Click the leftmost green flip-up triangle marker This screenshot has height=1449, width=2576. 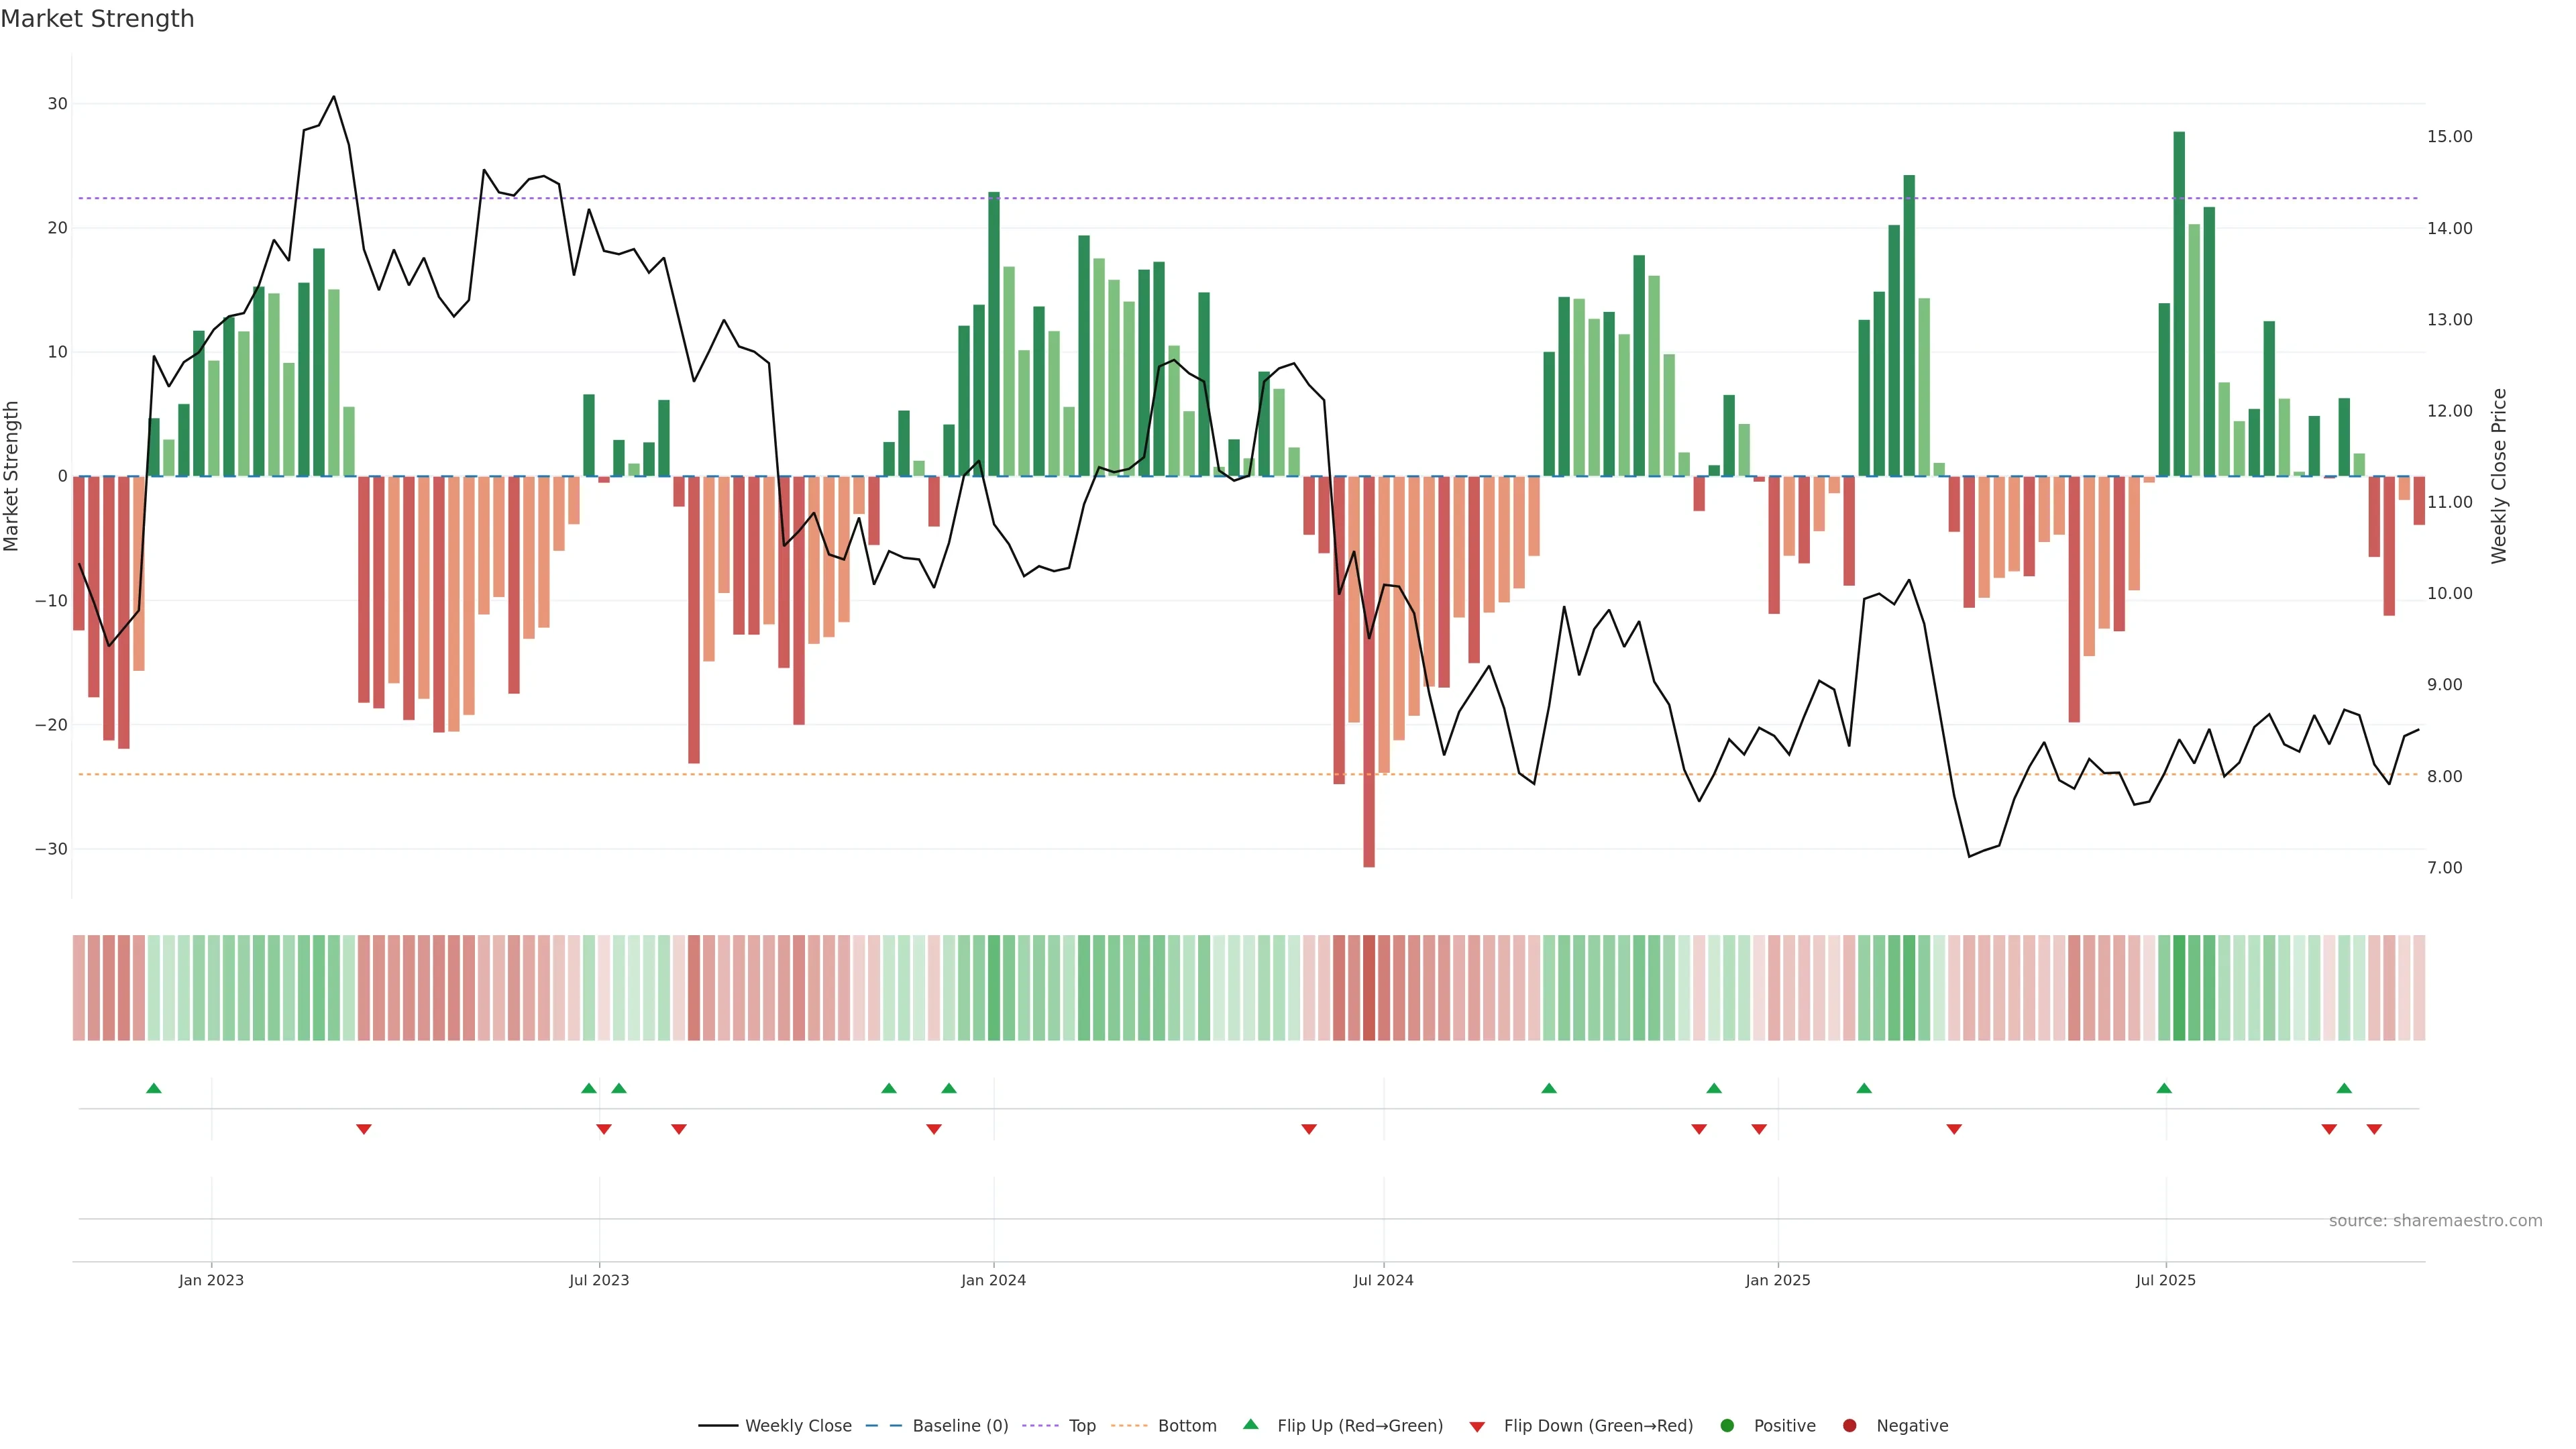pyautogui.click(x=153, y=1088)
